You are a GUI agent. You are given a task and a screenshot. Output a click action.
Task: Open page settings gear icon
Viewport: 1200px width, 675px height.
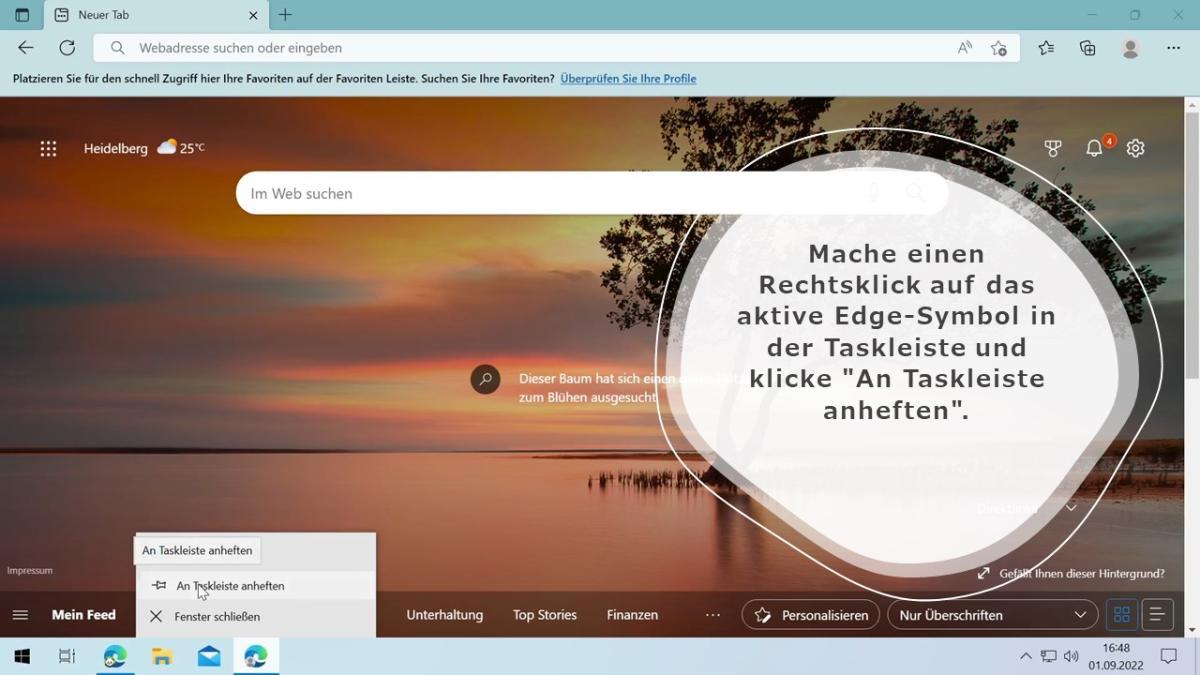(x=1135, y=148)
